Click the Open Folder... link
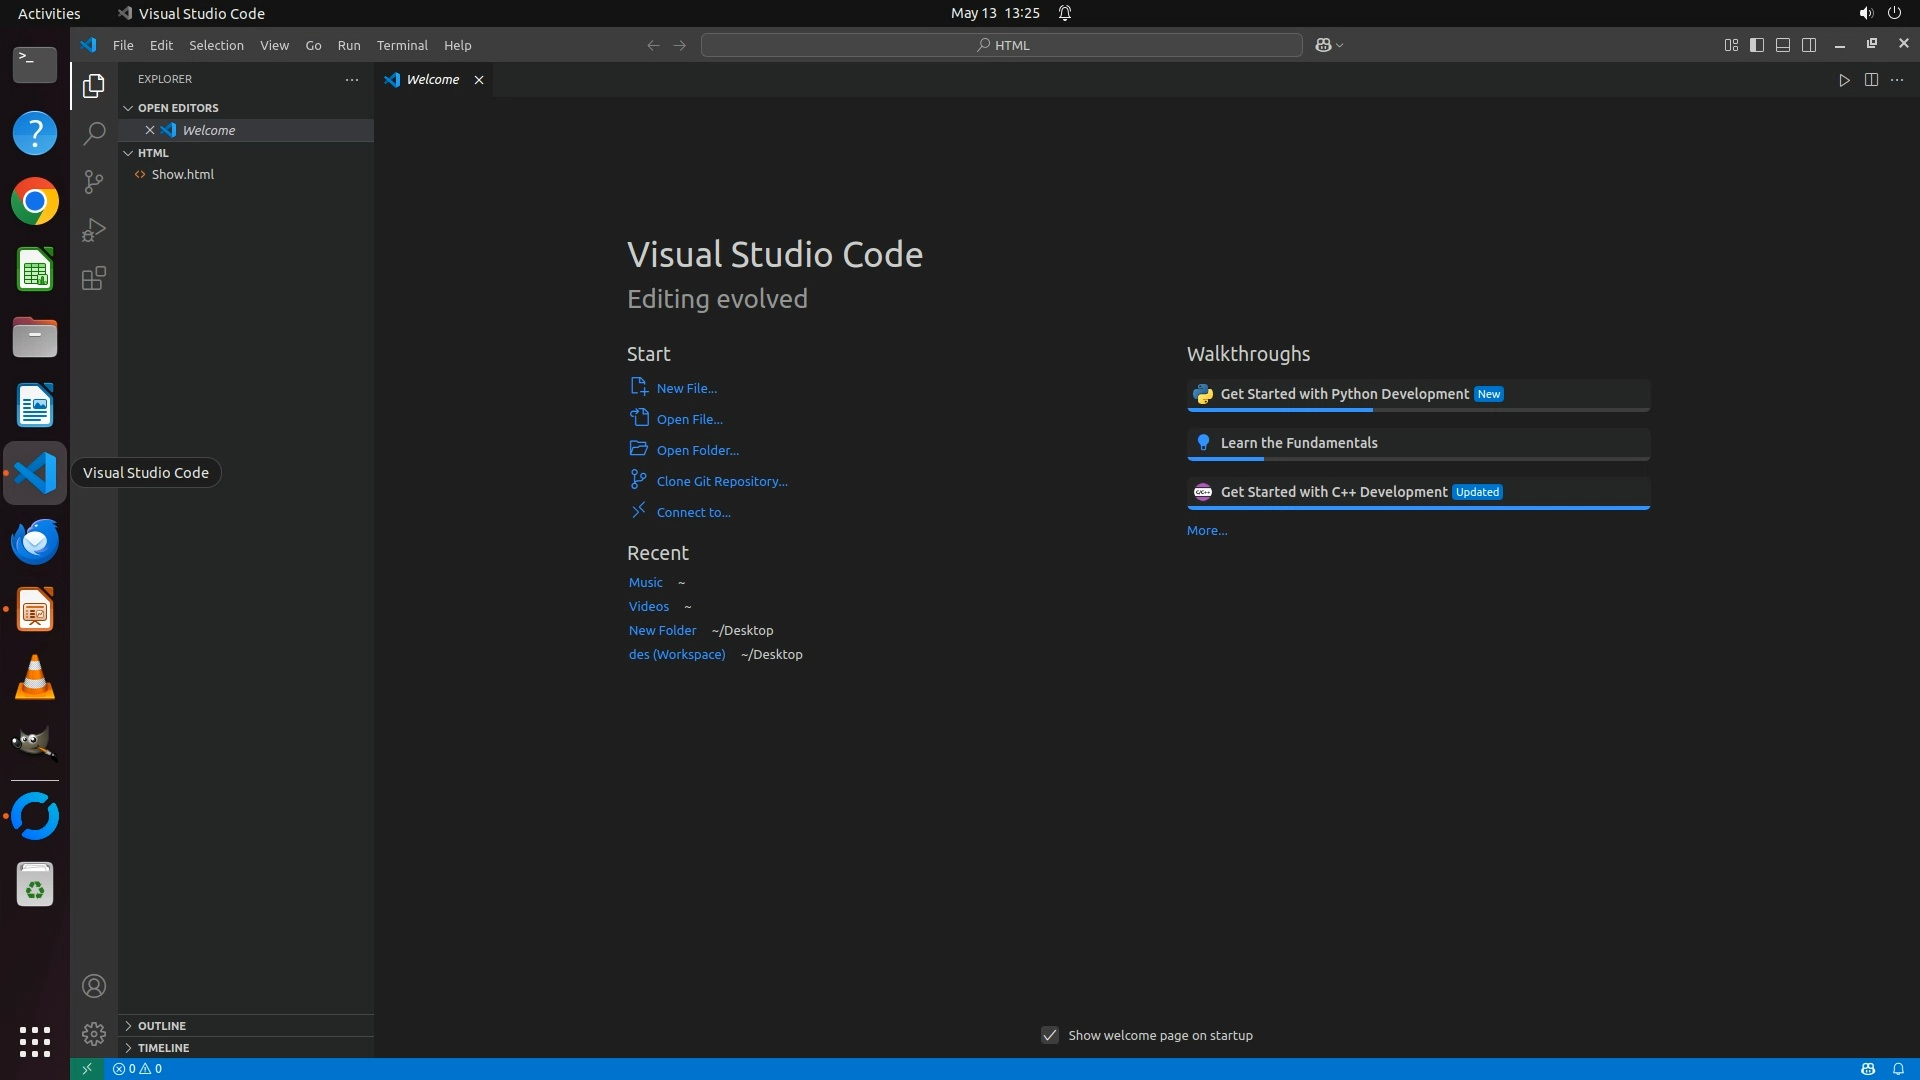Viewport: 1920px width, 1080px height. tap(697, 450)
